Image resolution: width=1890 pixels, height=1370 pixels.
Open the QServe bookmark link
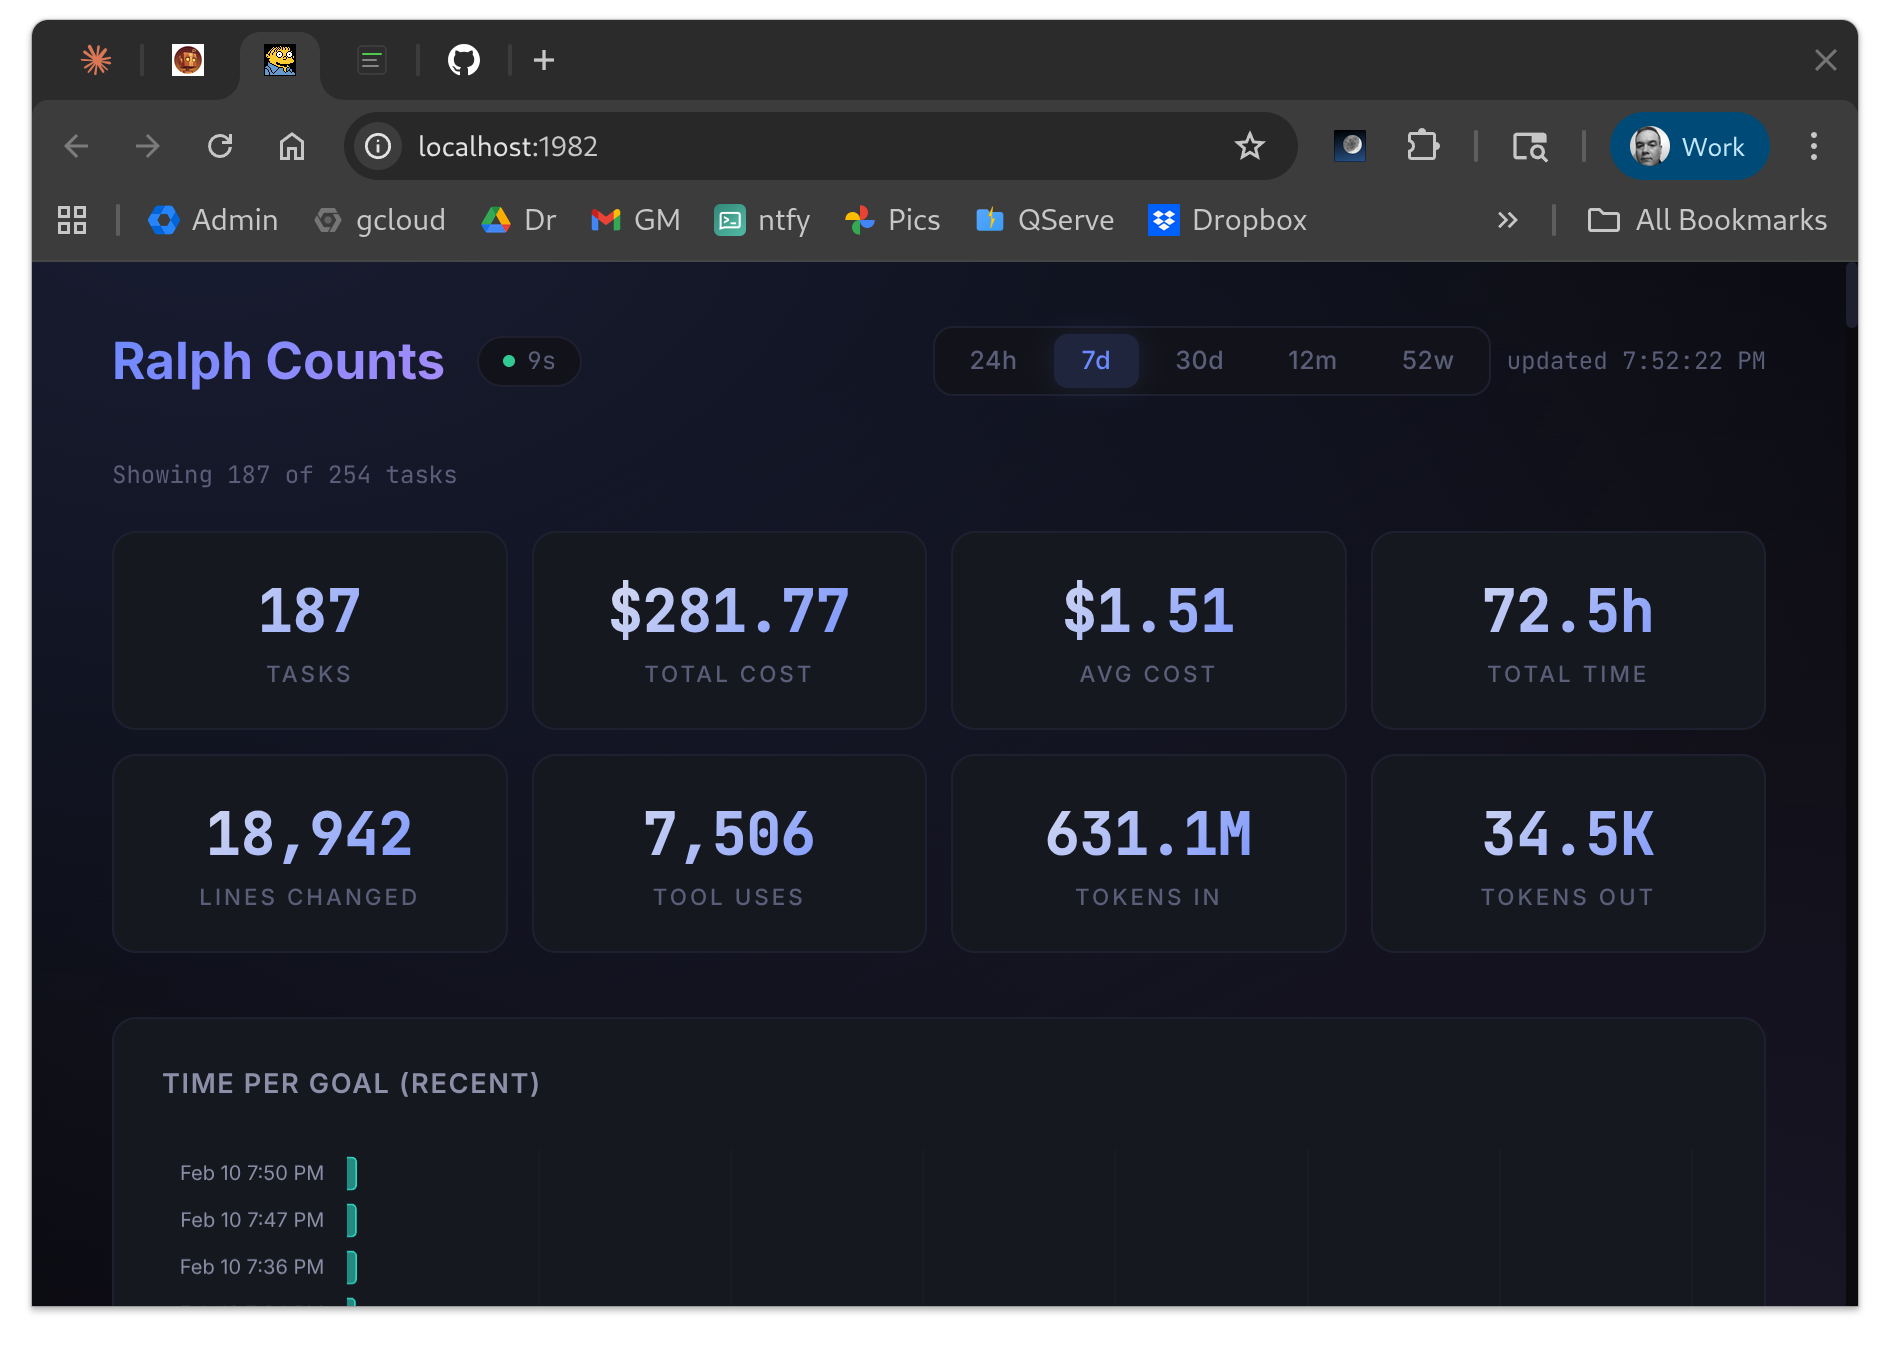[1044, 220]
